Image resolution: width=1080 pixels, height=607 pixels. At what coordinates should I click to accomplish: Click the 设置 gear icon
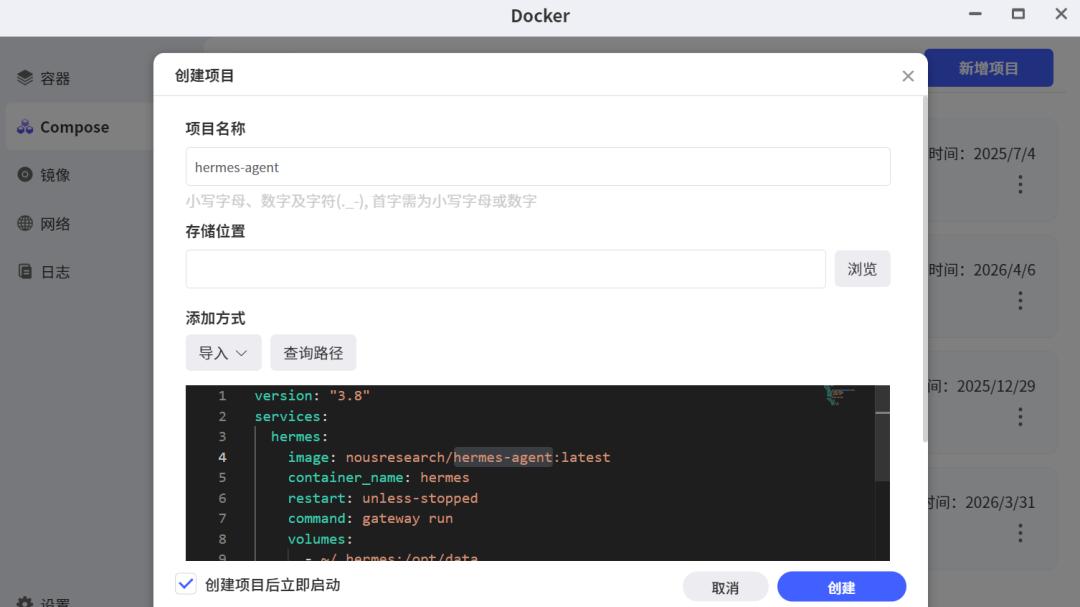click(25, 602)
